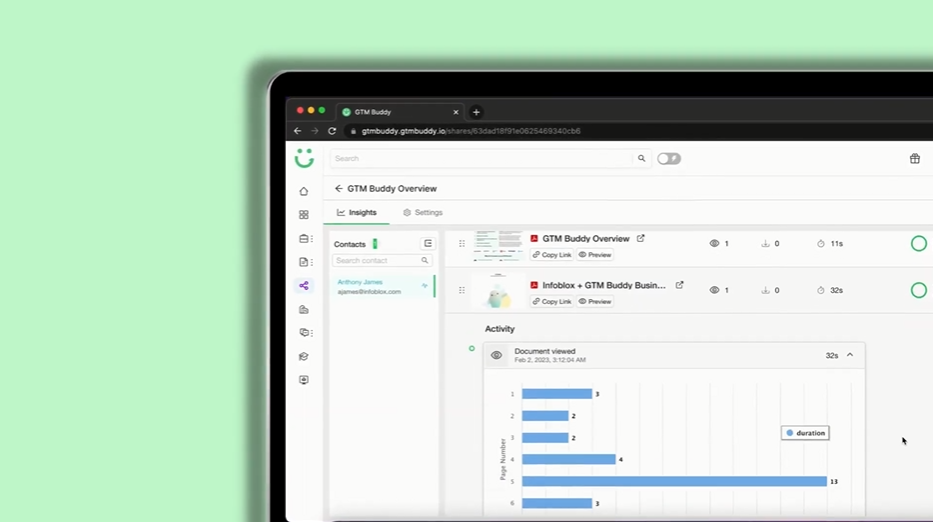Select the GTM Buddy browser tab
933x522 pixels.
pos(399,112)
